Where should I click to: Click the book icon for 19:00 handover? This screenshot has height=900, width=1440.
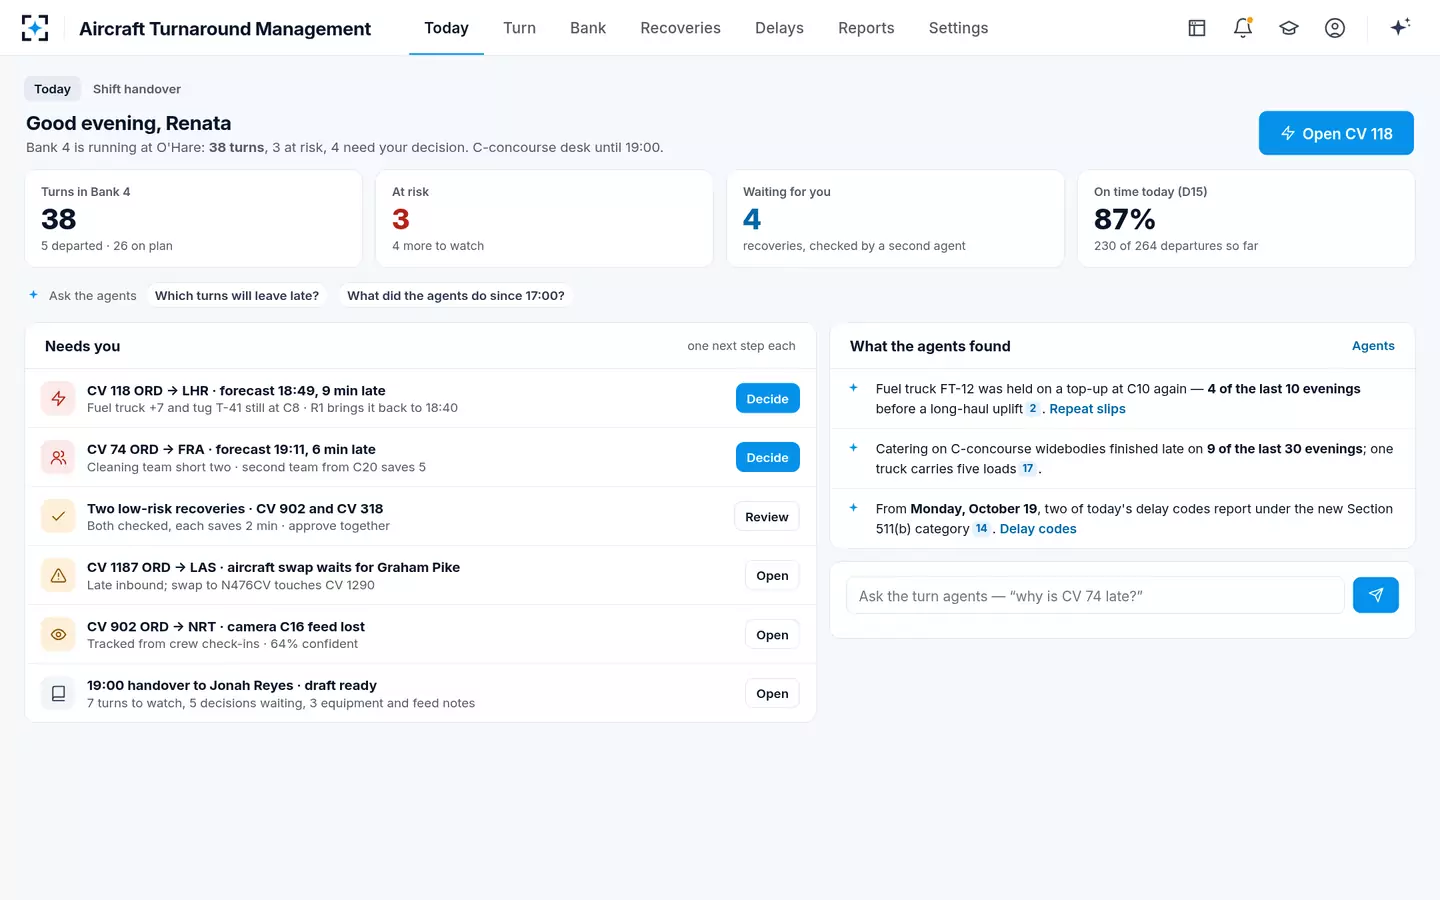click(x=59, y=694)
